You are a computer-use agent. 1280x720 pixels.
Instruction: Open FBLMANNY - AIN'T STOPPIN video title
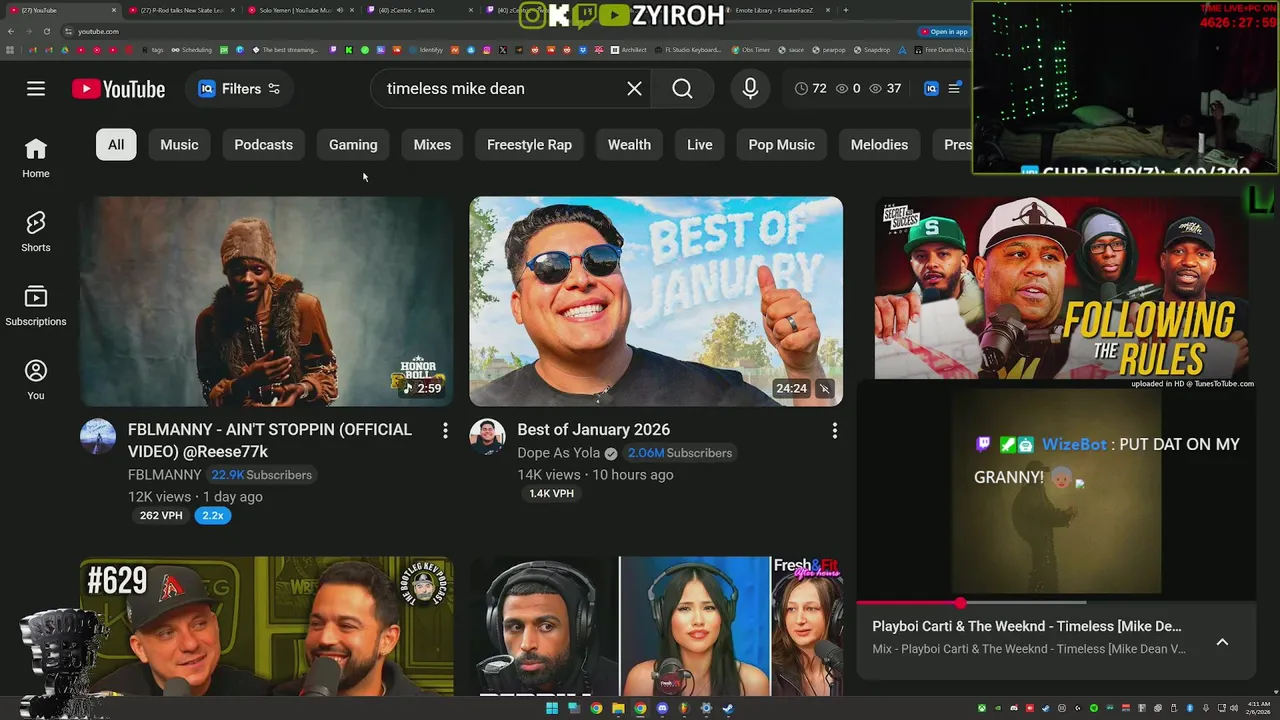click(x=270, y=441)
